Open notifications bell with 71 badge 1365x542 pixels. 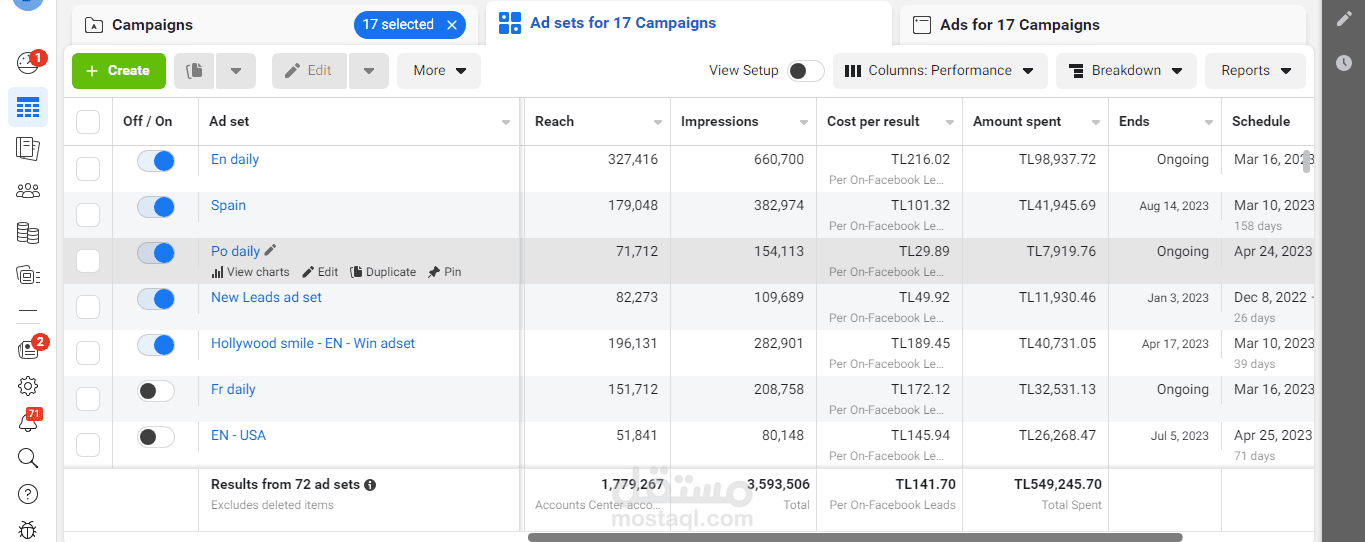point(28,421)
